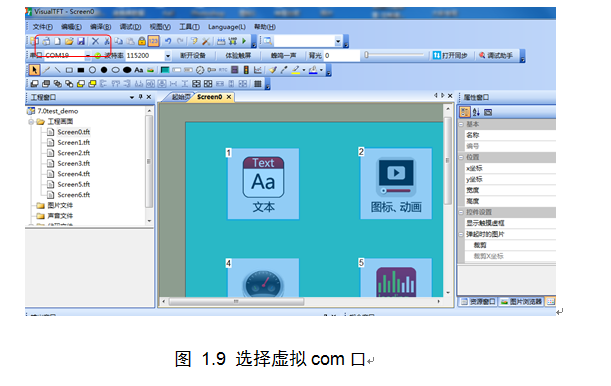Open project using the folder icon

point(69,41)
